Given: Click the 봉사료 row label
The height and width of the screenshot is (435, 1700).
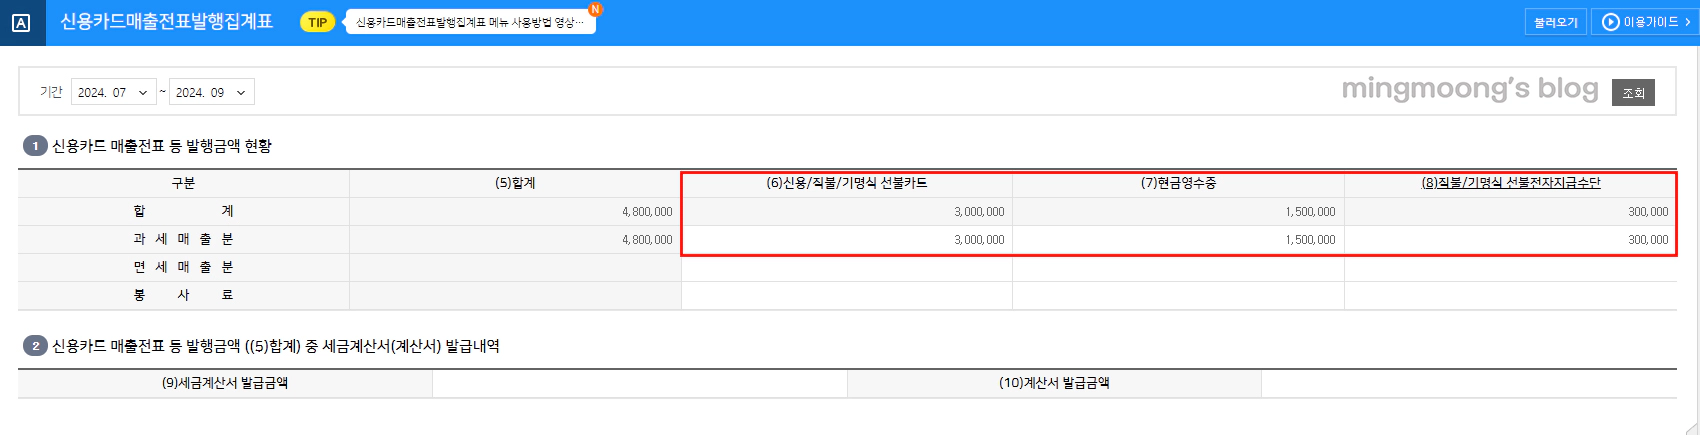Looking at the screenshot, I should [x=183, y=295].
